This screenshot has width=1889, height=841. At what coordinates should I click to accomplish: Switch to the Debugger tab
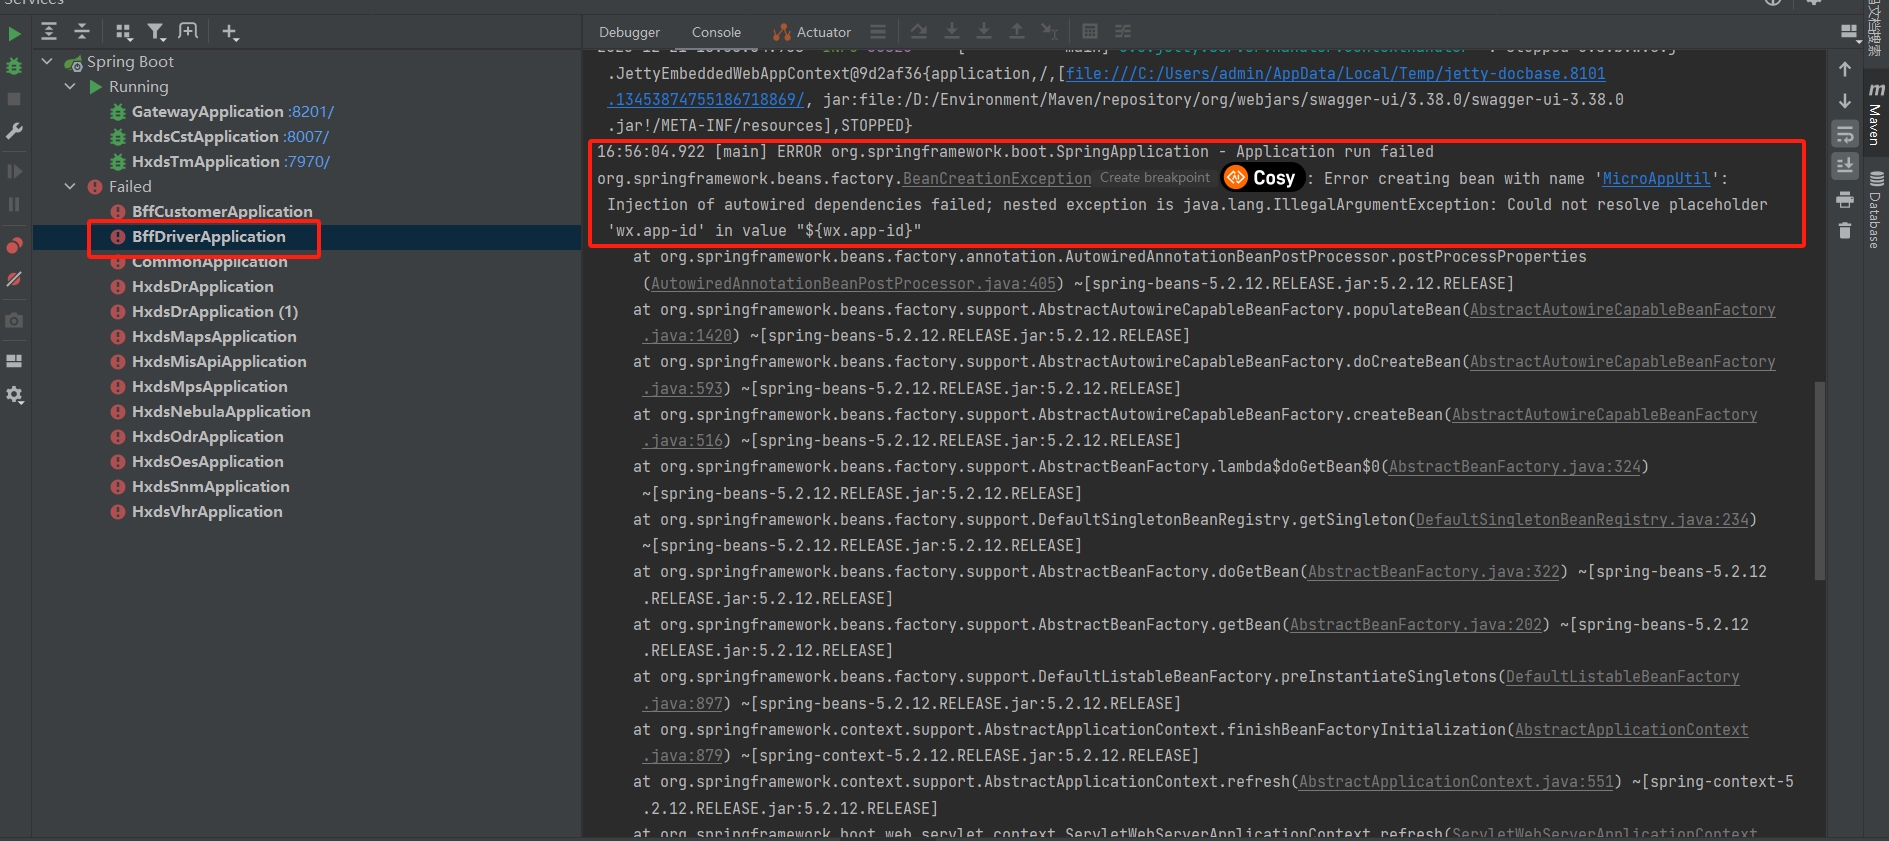[629, 32]
